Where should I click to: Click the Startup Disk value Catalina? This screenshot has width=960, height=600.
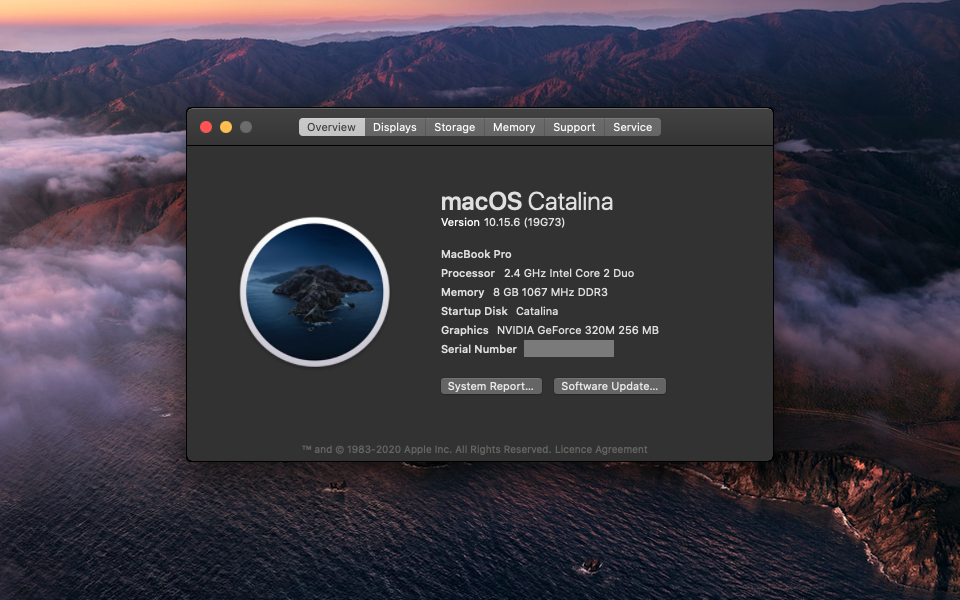(x=537, y=311)
